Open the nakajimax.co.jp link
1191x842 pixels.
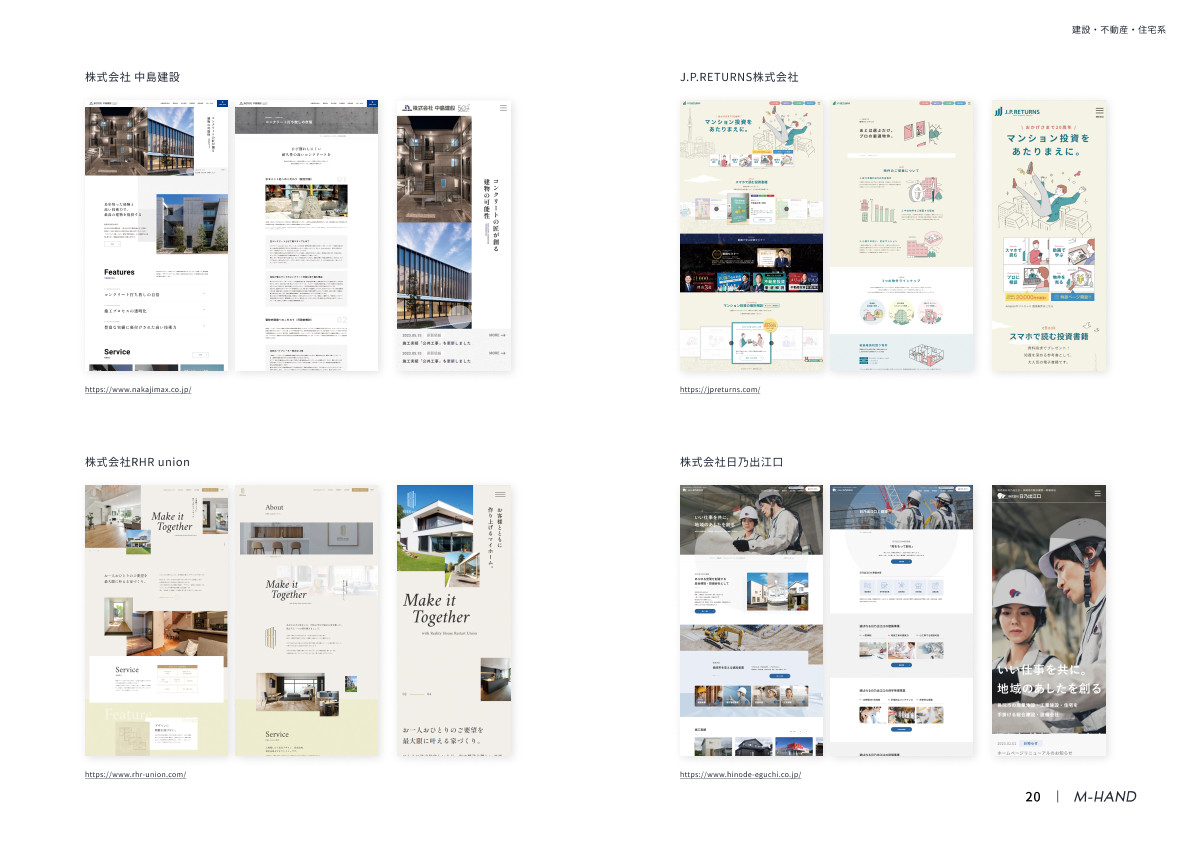click(138, 389)
